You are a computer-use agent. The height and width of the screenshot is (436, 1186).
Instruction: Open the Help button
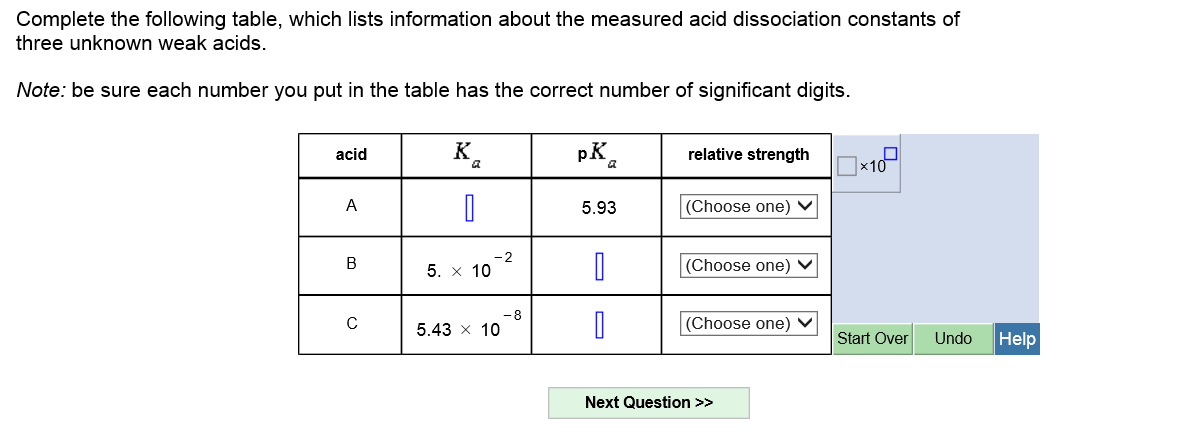point(1017,339)
